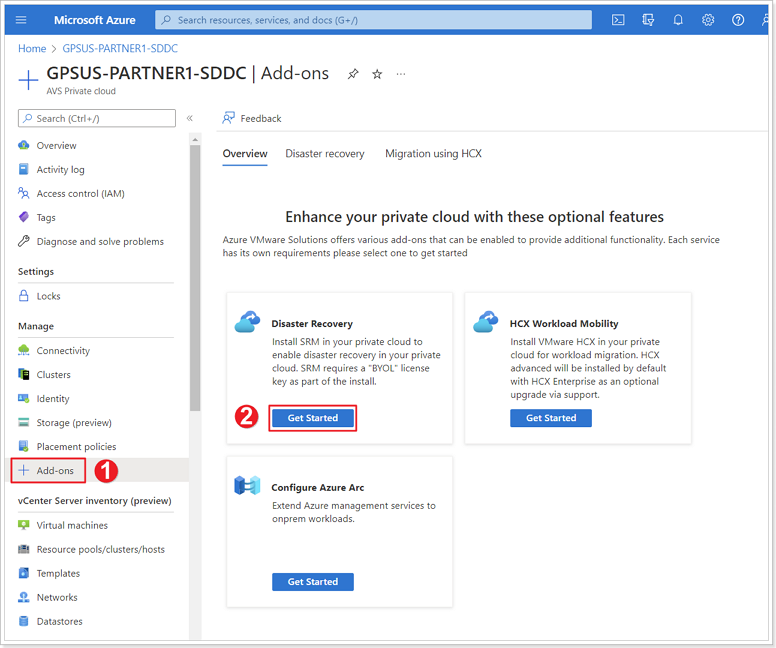Image resolution: width=776 pixels, height=648 pixels.
Task: Switch to the Migration using HCX tab
Action: (x=434, y=153)
